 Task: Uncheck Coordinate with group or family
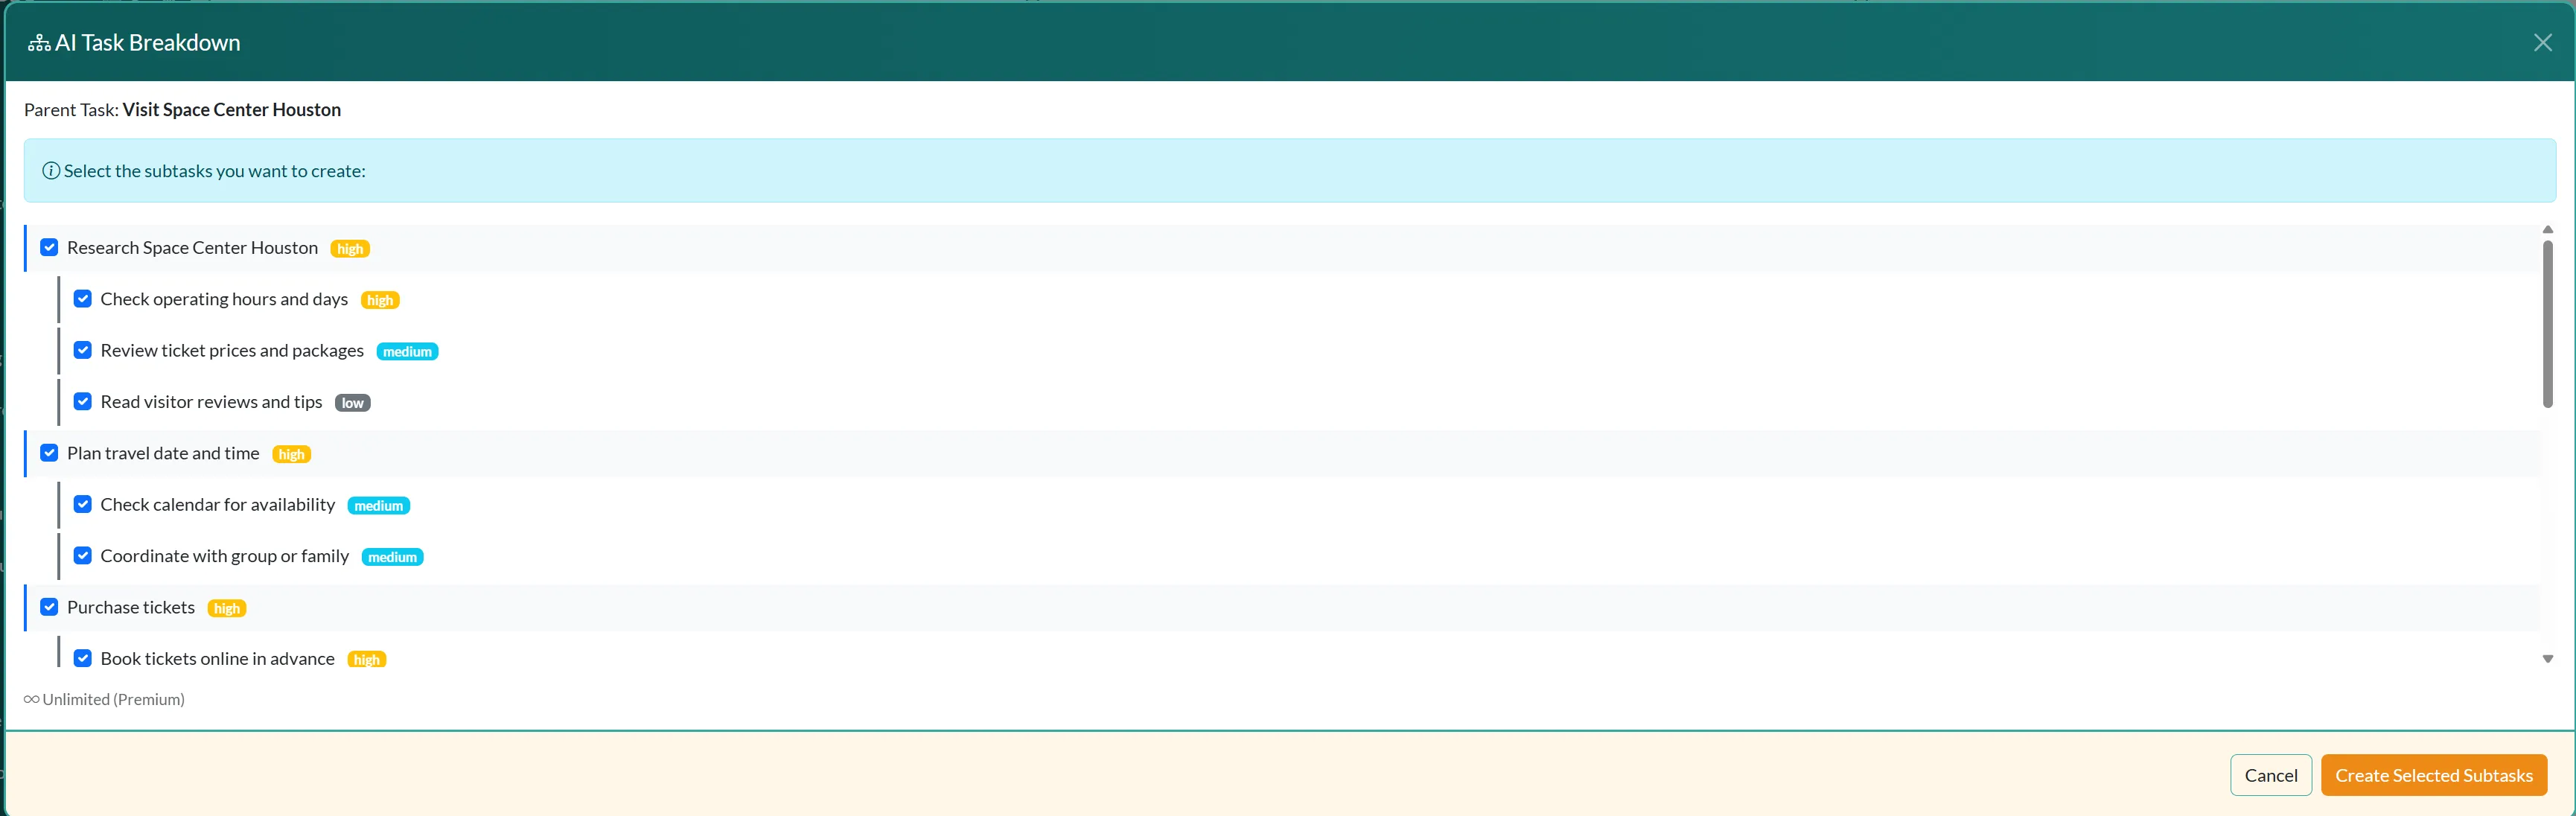pos(83,555)
